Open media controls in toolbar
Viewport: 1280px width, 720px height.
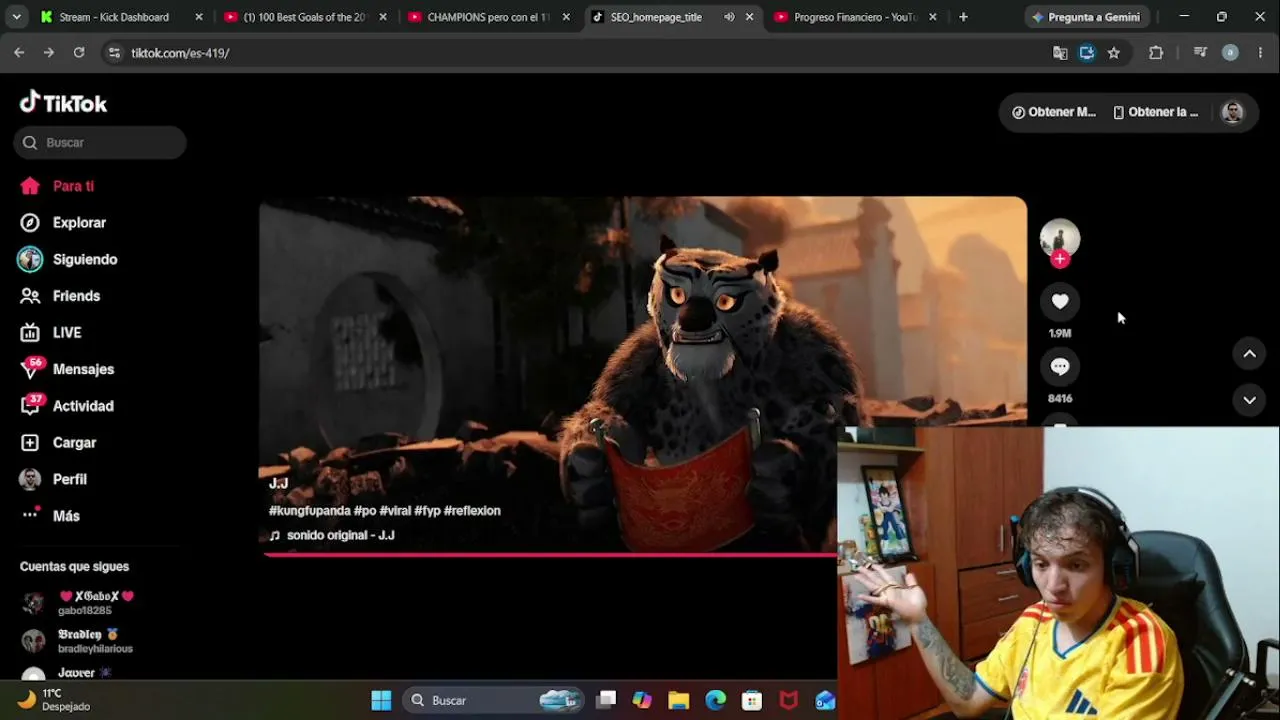(x=1200, y=53)
